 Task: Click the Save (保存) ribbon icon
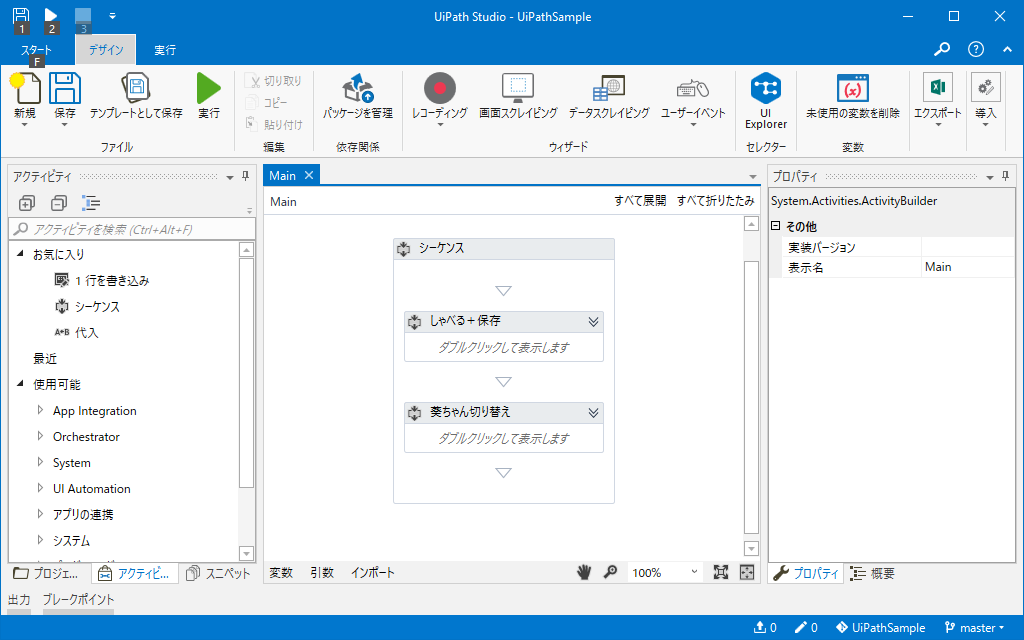coord(65,89)
